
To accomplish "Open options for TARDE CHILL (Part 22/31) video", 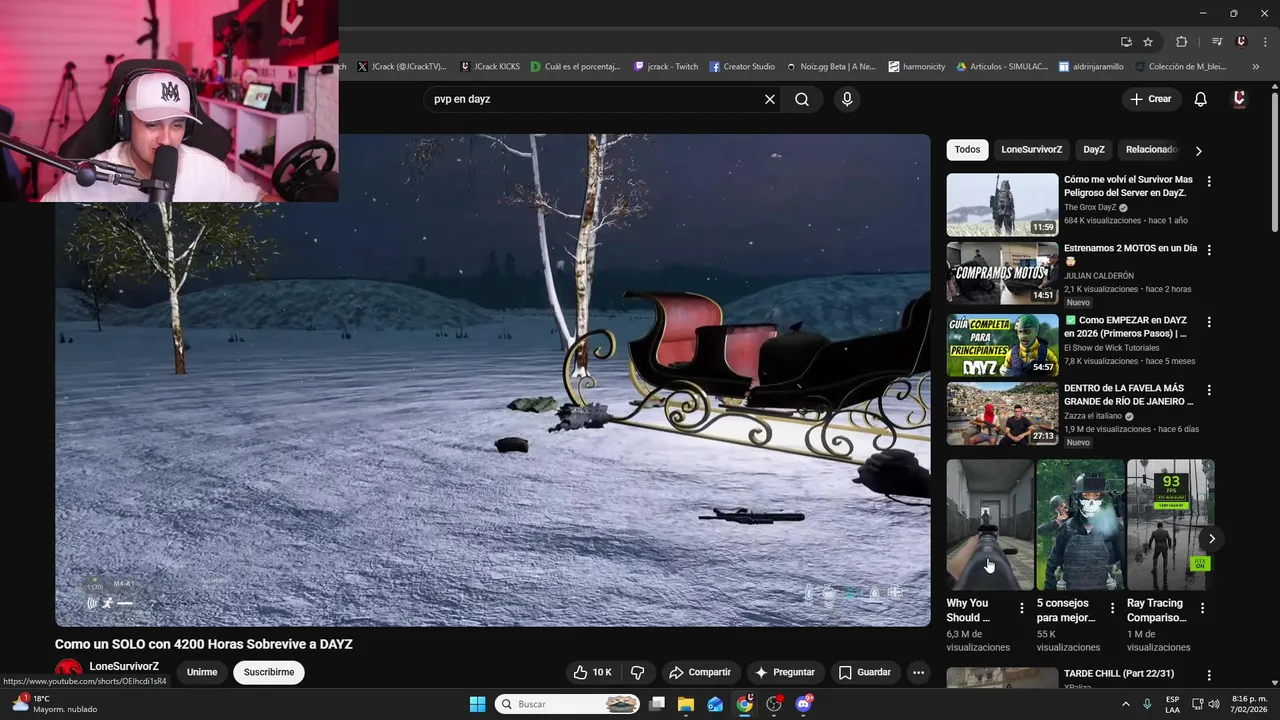I will (x=1209, y=676).
